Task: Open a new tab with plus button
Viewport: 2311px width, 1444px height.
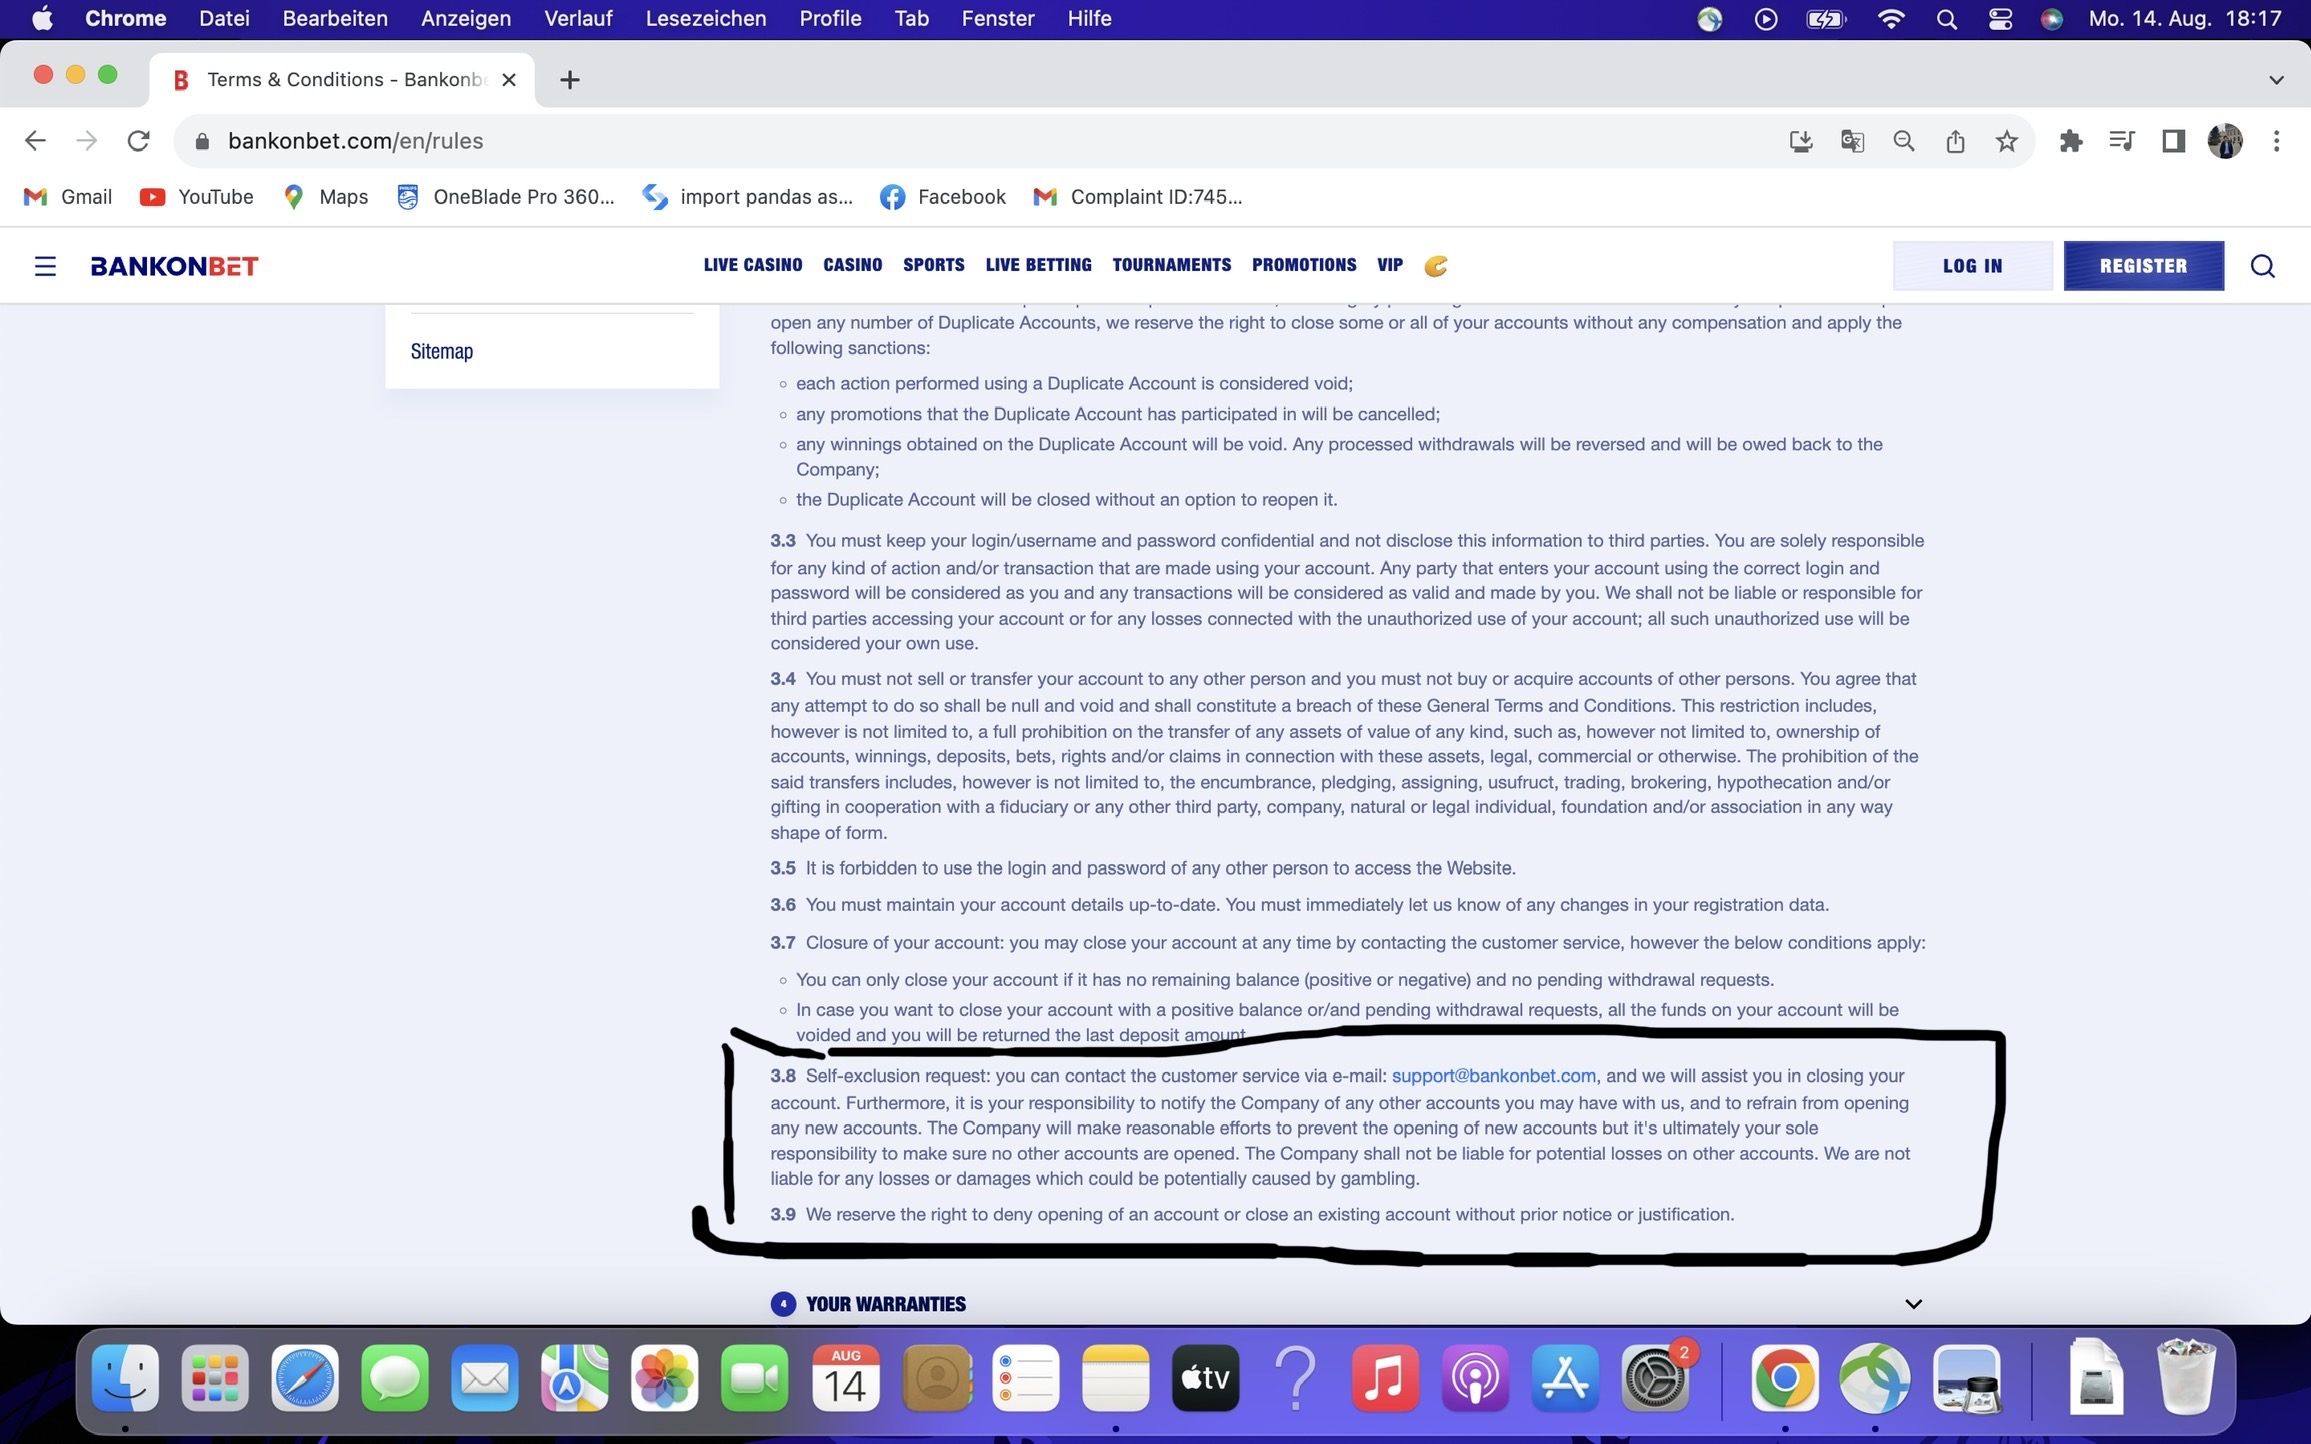Action: 570,80
